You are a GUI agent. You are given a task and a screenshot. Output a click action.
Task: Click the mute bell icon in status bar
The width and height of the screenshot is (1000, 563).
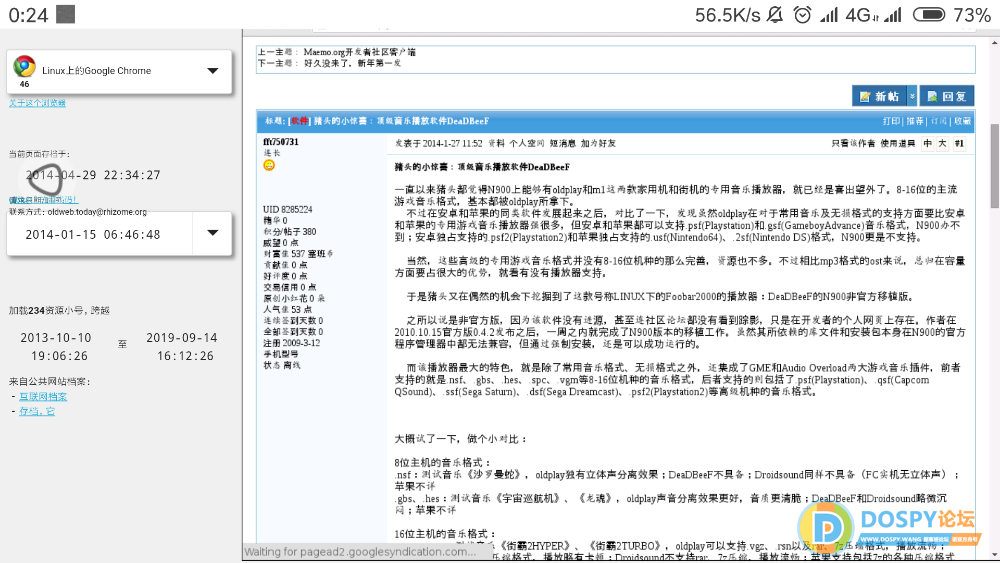[775, 15]
